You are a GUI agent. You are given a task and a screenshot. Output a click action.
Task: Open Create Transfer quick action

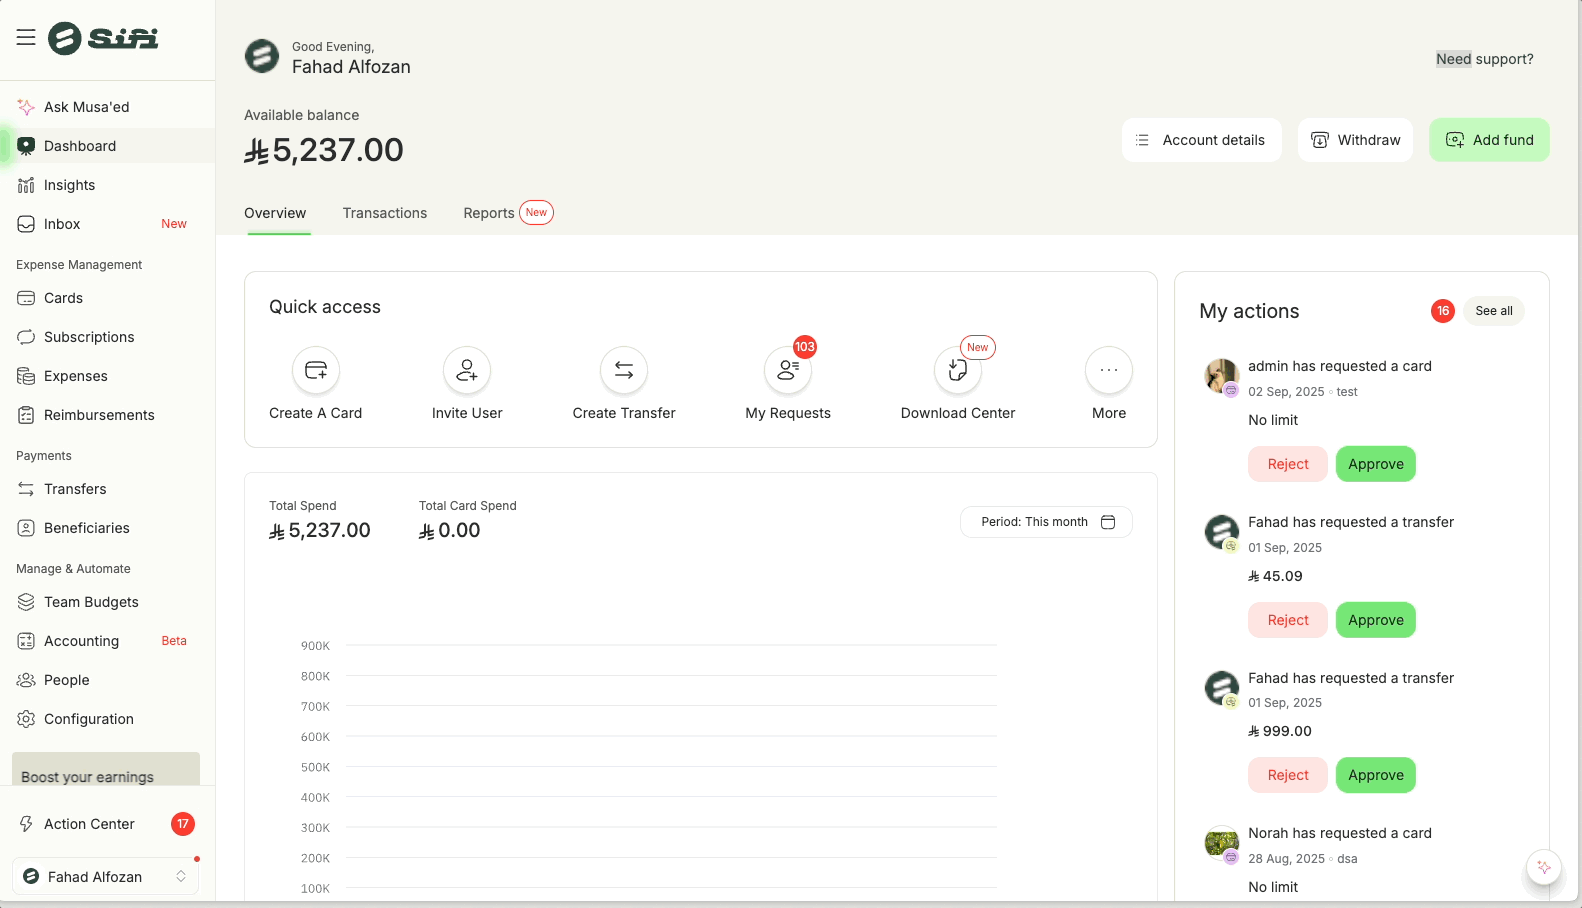pyautogui.click(x=624, y=371)
